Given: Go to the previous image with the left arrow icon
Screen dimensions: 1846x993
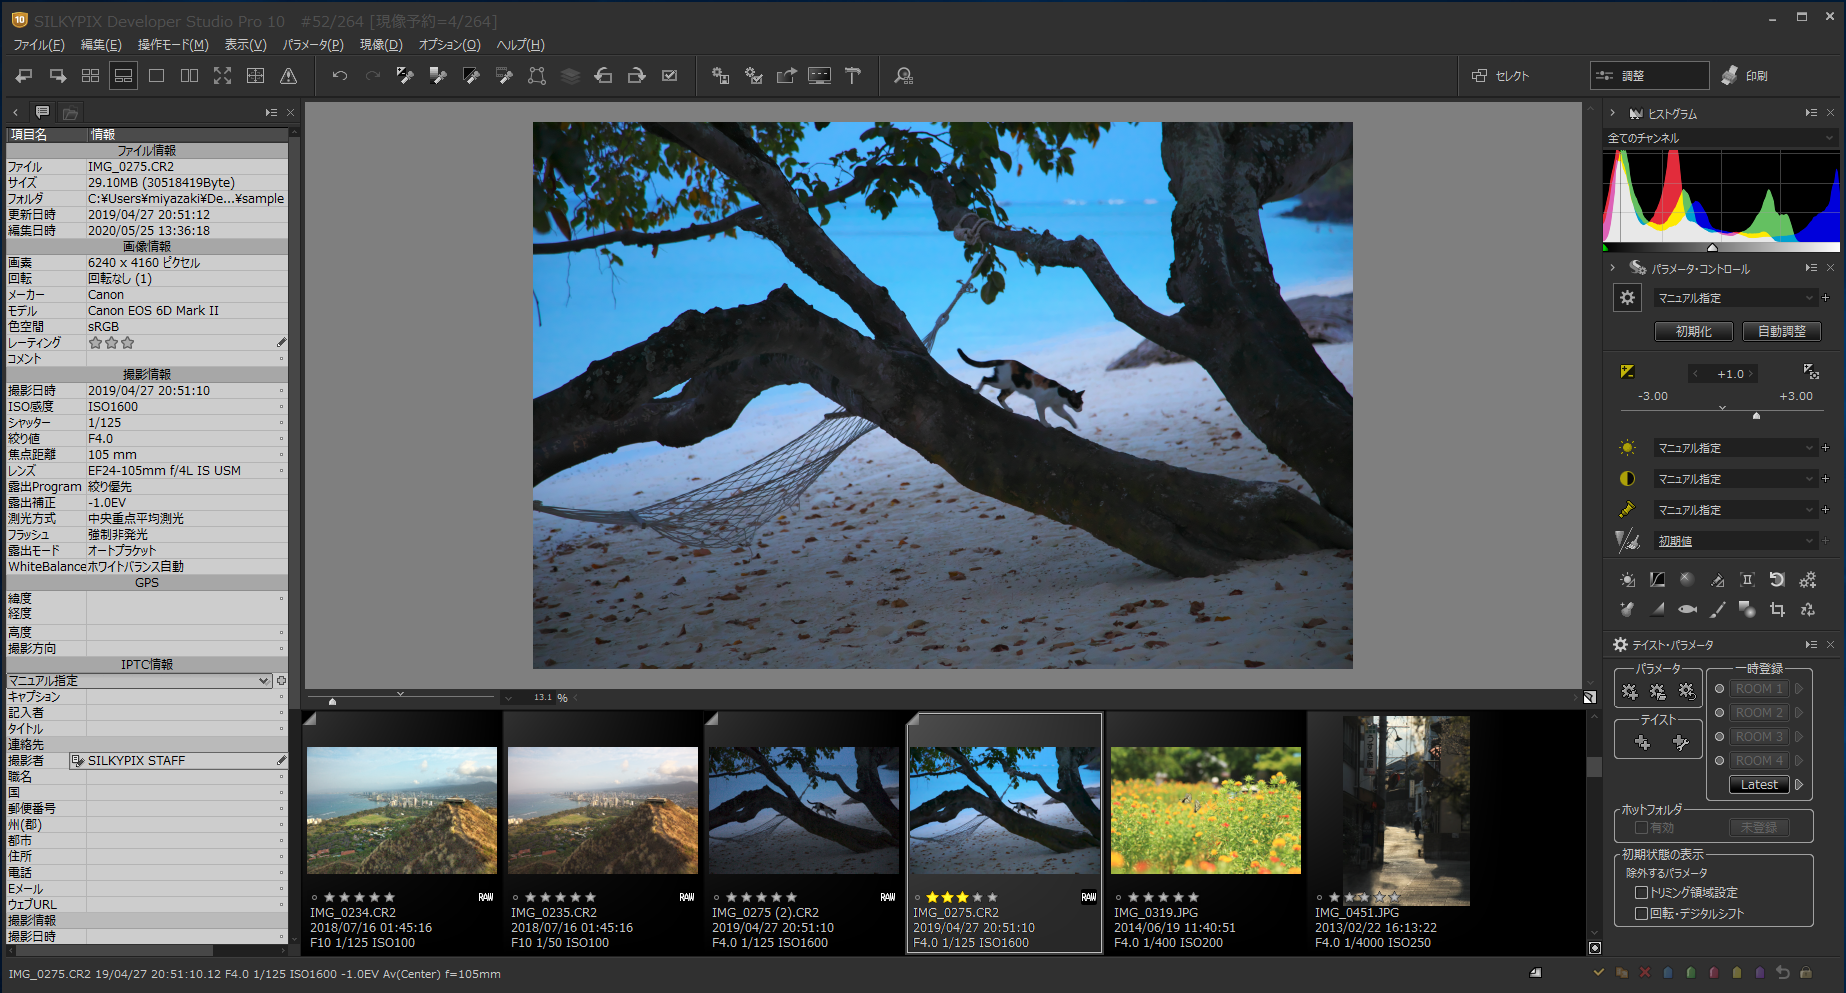Looking at the screenshot, I should tap(24, 76).
